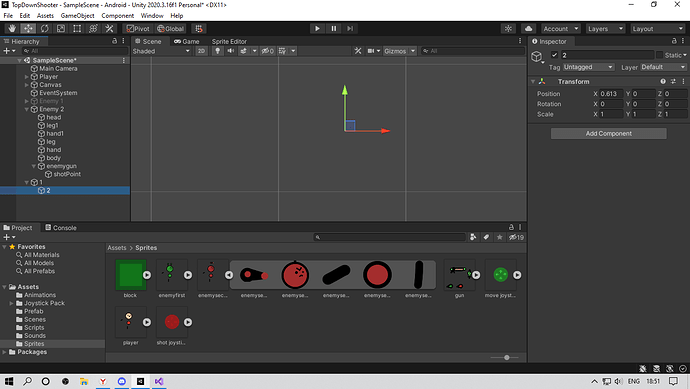Open Layout dropdown
Image resolution: width=690 pixels, height=389 pixels.
657,29
